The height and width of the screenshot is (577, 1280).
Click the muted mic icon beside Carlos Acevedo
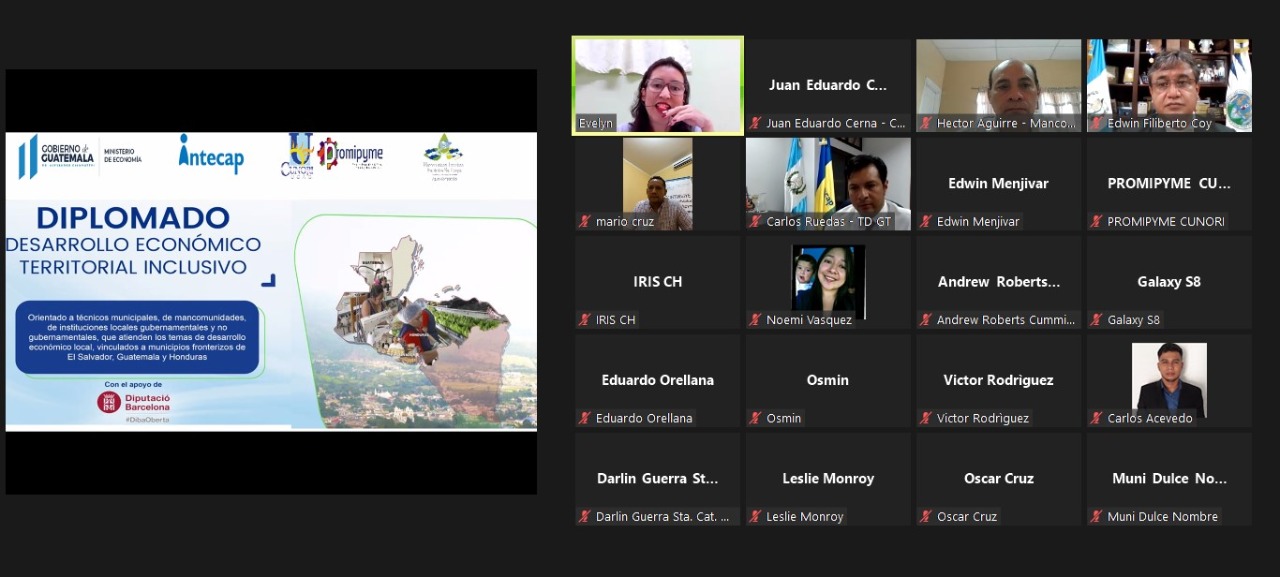pyautogui.click(x=1097, y=418)
